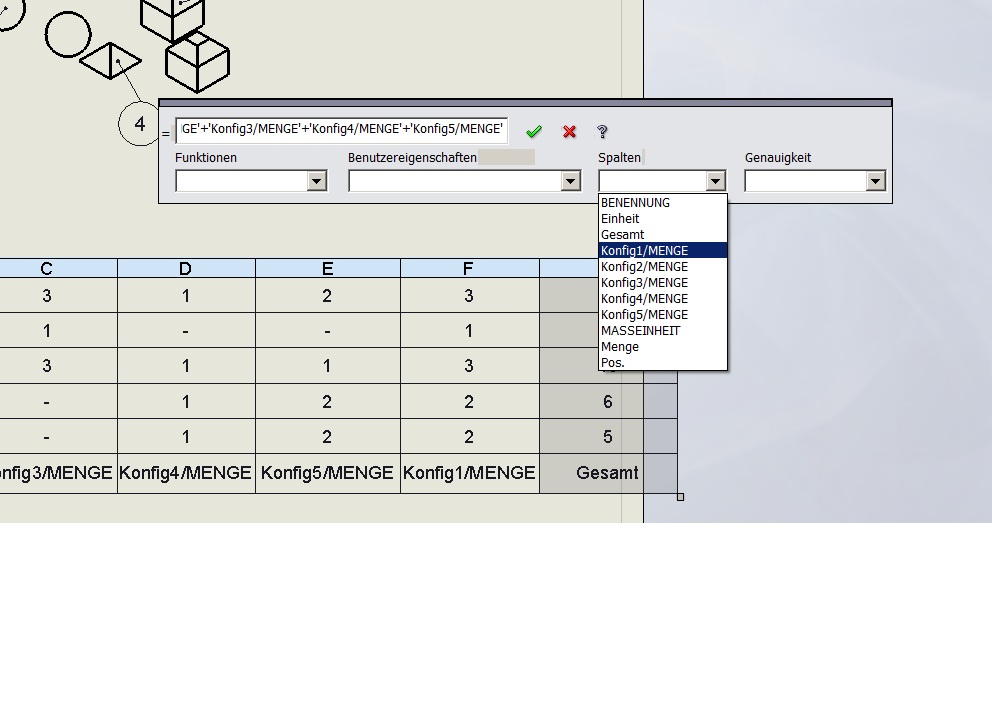The height and width of the screenshot is (720, 992).
Task: Select Konfig2/MENGE in the Spalten list
Action: (662, 266)
